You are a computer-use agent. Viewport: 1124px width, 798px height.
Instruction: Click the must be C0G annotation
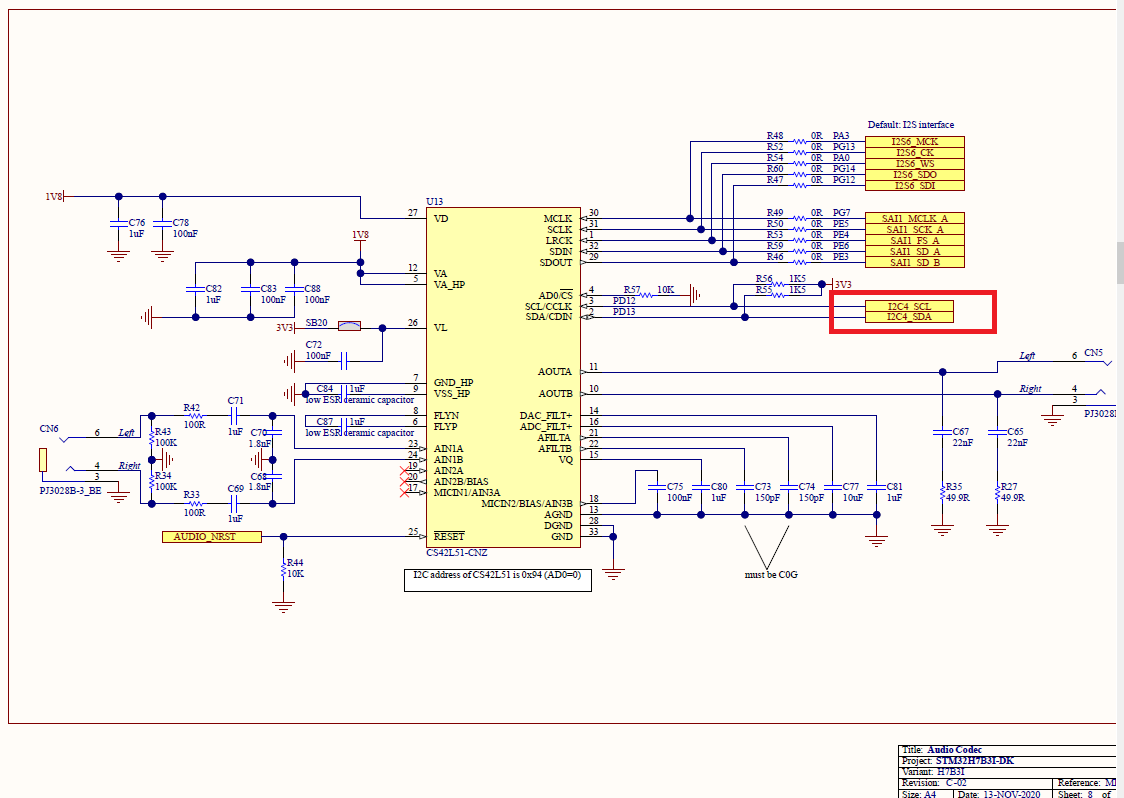coord(772,574)
